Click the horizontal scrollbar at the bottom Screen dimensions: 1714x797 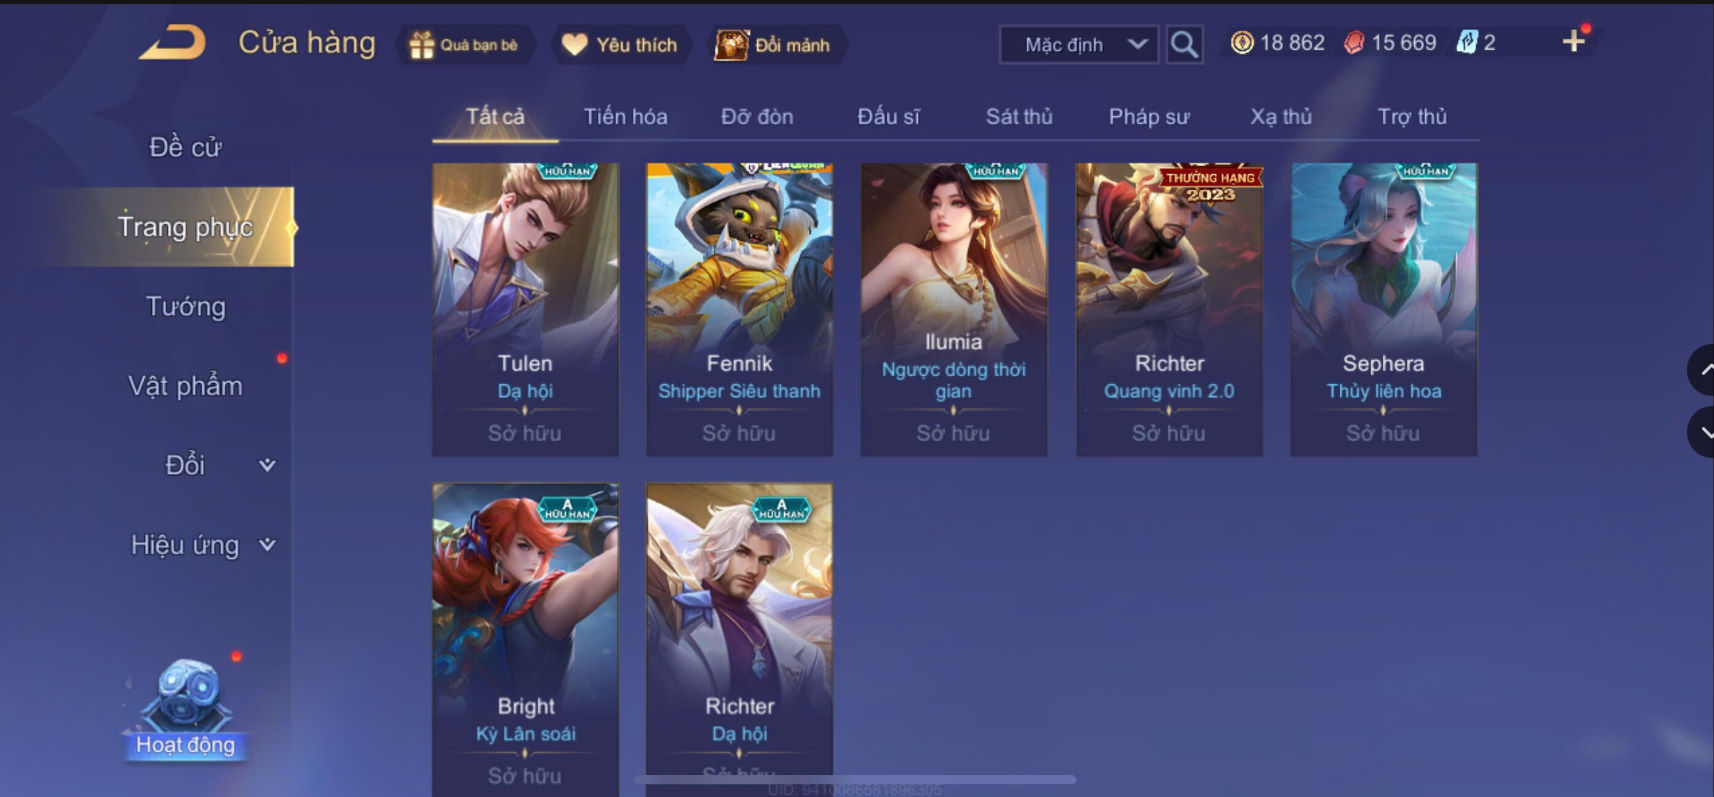tap(855, 779)
